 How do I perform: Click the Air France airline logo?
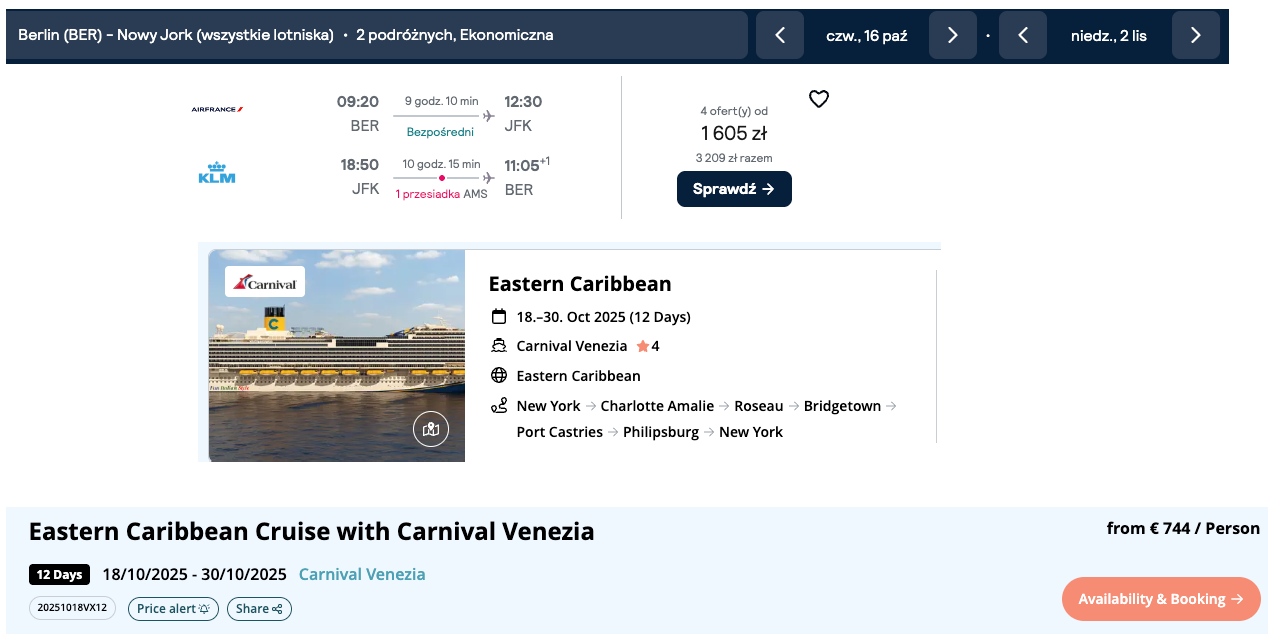[217, 109]
